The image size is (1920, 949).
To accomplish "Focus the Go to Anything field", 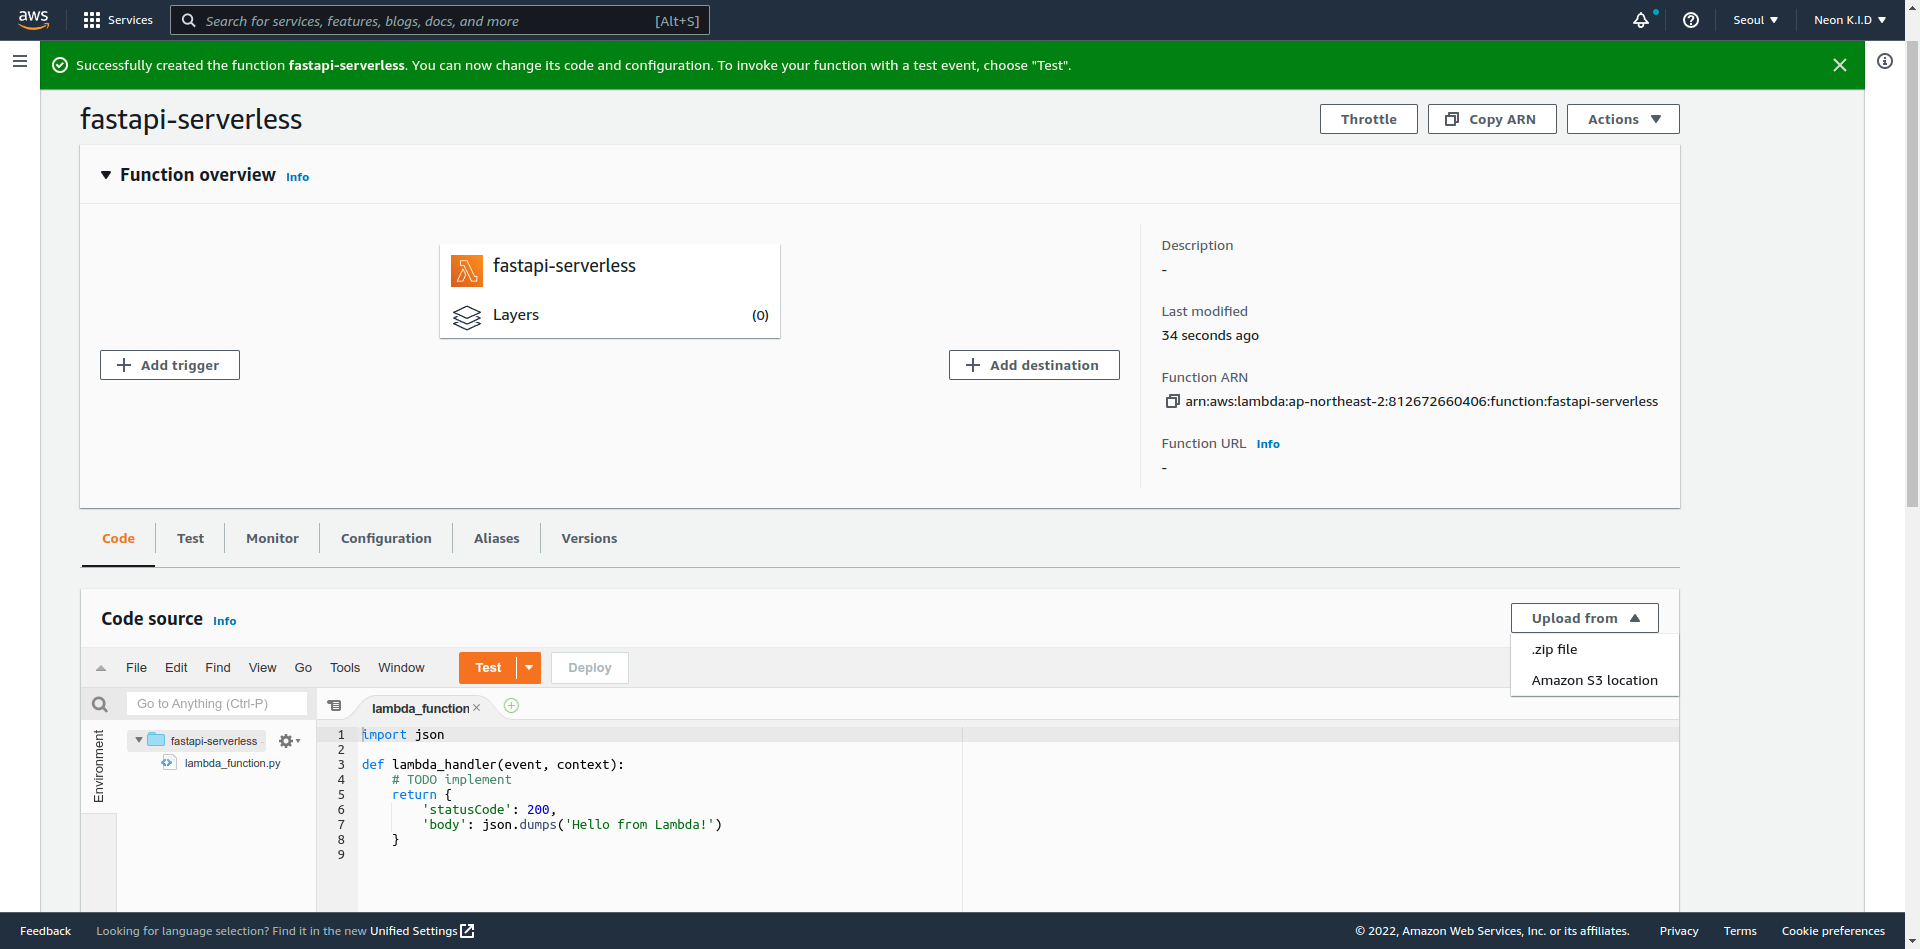I will [x=217, y=704].
